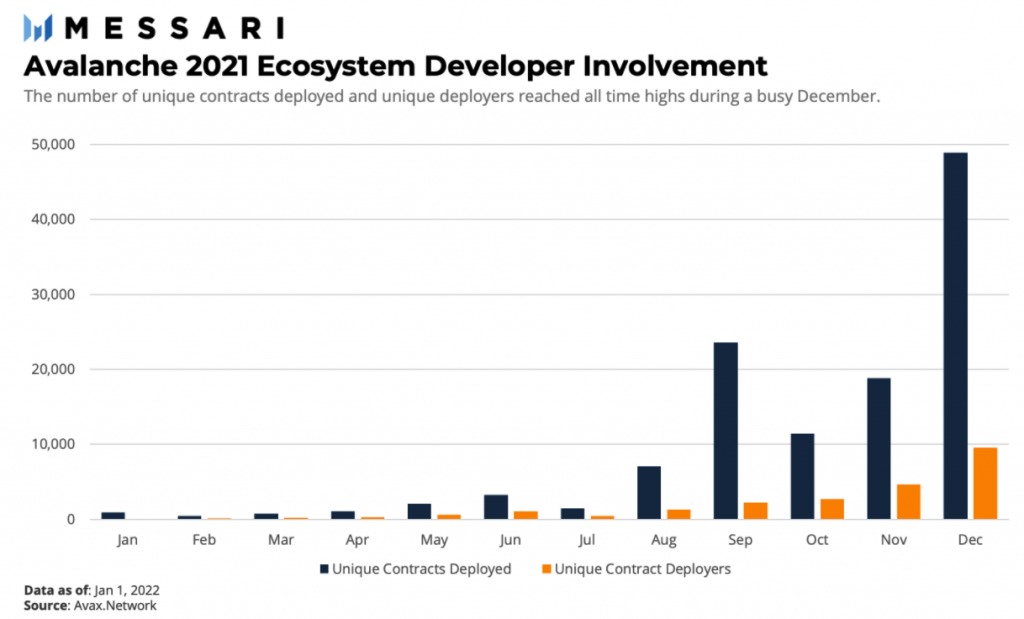The height and width of the screenshot is (619, 1024).
Task: Click the Sep x-axis label
Action: (x=741, y=541)
